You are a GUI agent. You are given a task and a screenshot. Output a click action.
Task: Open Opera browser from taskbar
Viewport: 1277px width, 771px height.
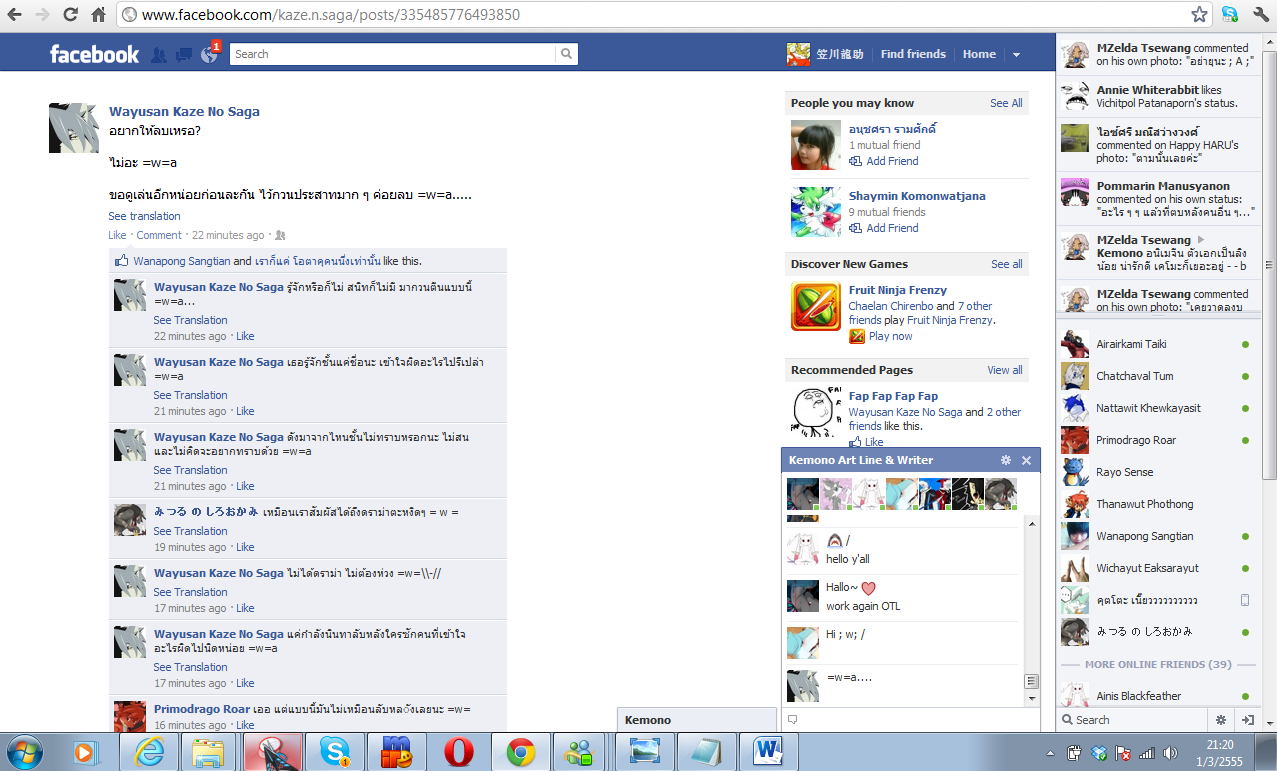click(x=459, y=751)
